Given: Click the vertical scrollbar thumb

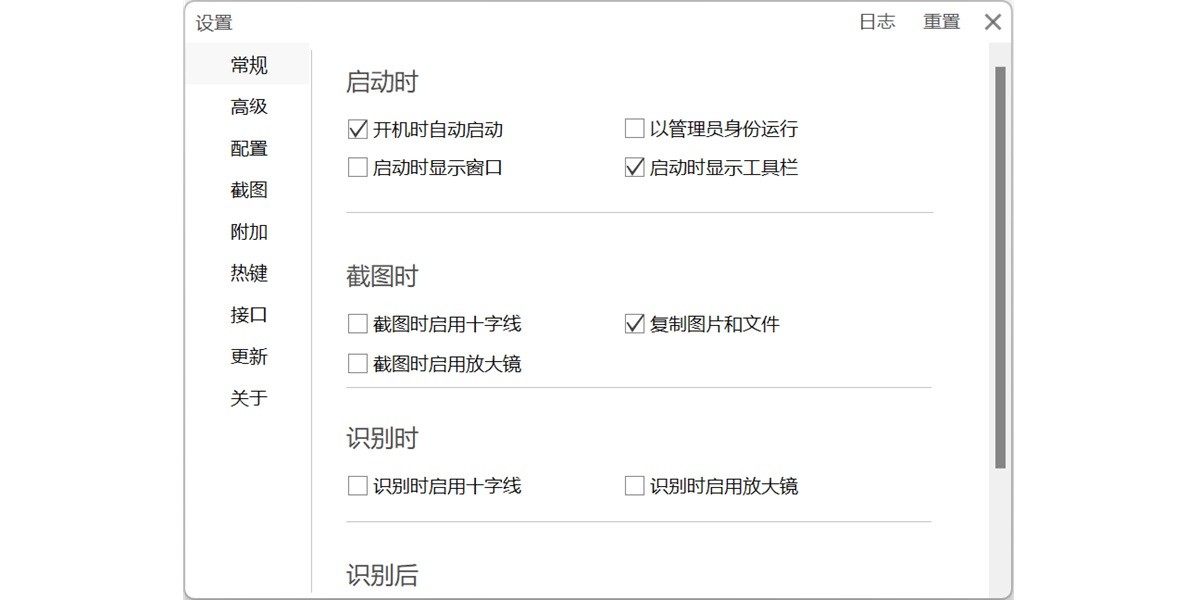Looking at the screenshot, I should [1000, 267].
